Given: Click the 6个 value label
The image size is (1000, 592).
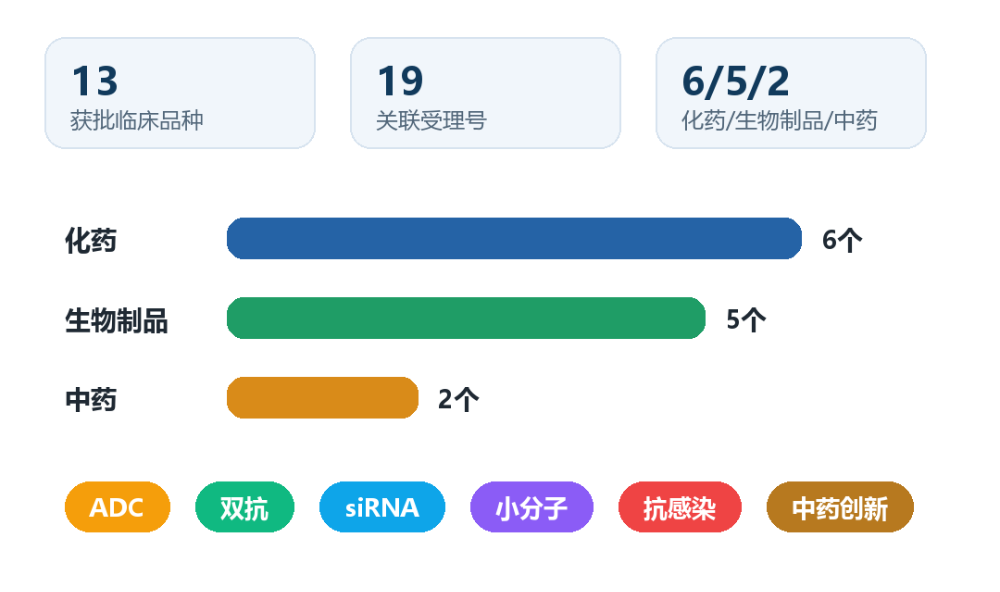Looking at the screenshot, I should click(842, 240).
